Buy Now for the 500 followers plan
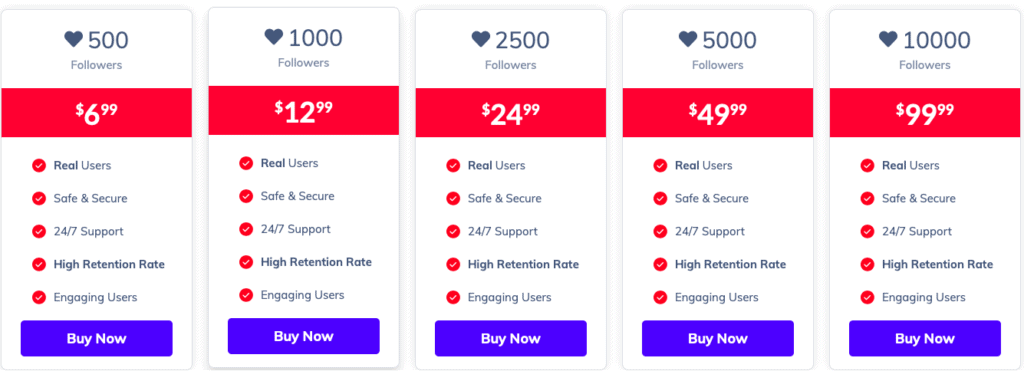The image size is (1024, 371). tap(97, 338)
